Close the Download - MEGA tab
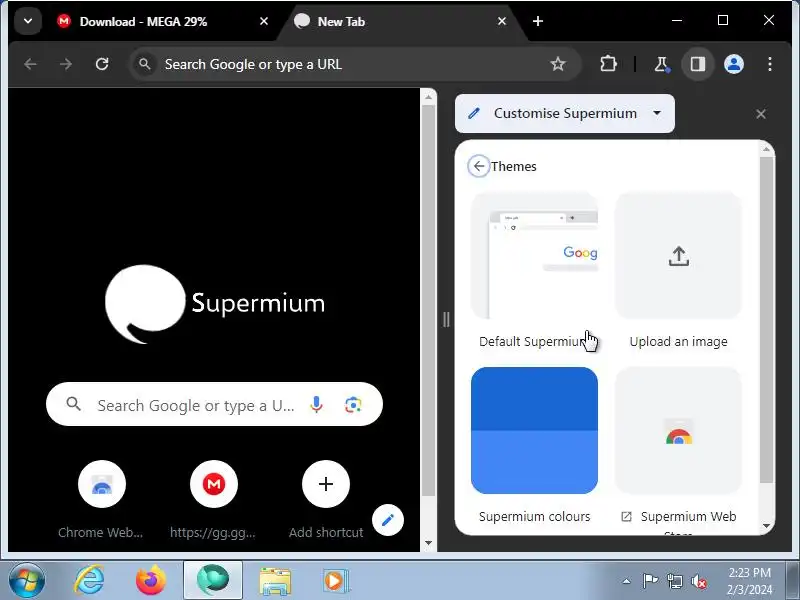This screenshot has width=800, height=600. (264, 21)
